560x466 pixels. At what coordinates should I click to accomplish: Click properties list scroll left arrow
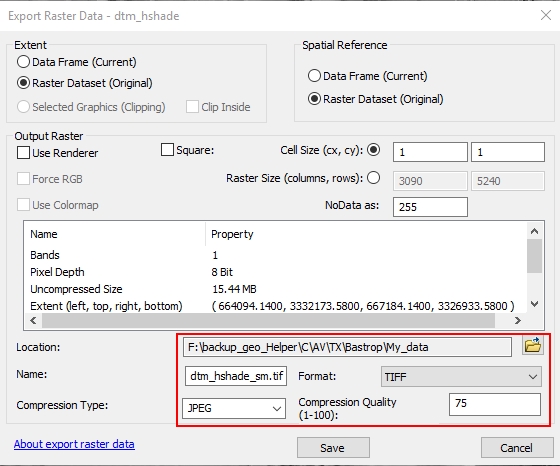pos(33,320)
